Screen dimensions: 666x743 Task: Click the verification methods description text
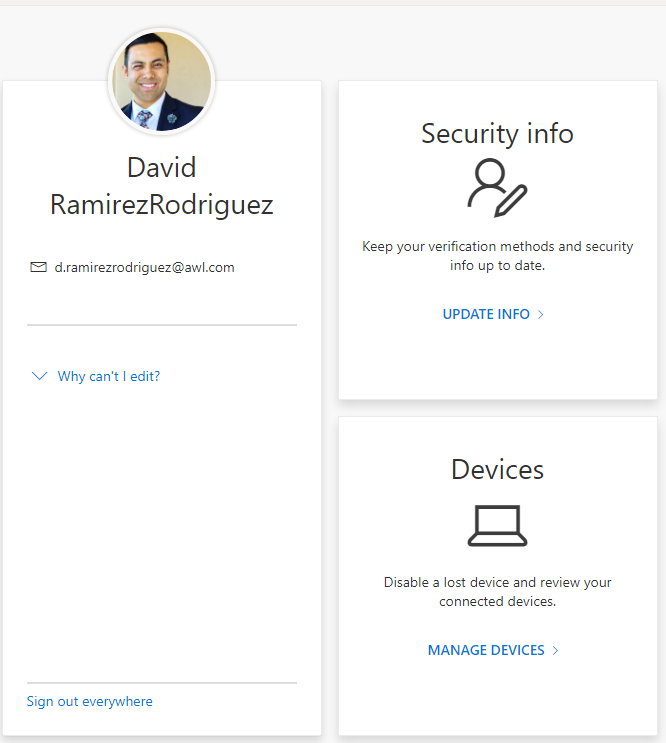tap(497, 256)
